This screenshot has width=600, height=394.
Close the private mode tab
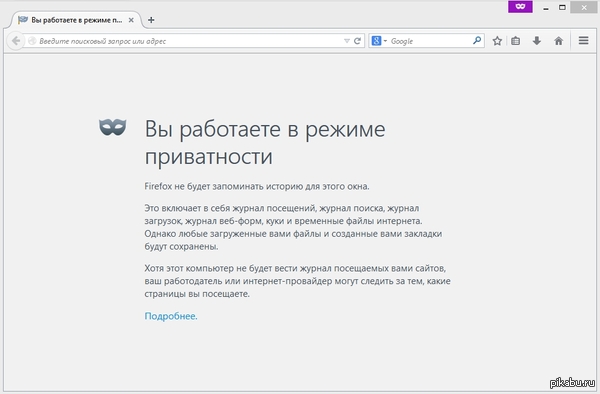[131, 20]
